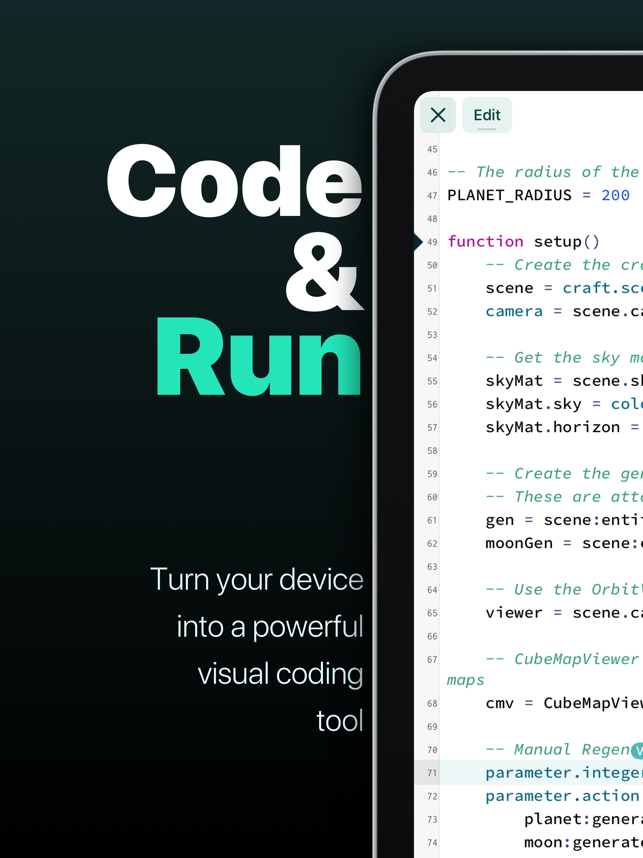Close the code editor with the X icon
The image size is (643, 858).
pyautogui.click(x=438, y=115)
